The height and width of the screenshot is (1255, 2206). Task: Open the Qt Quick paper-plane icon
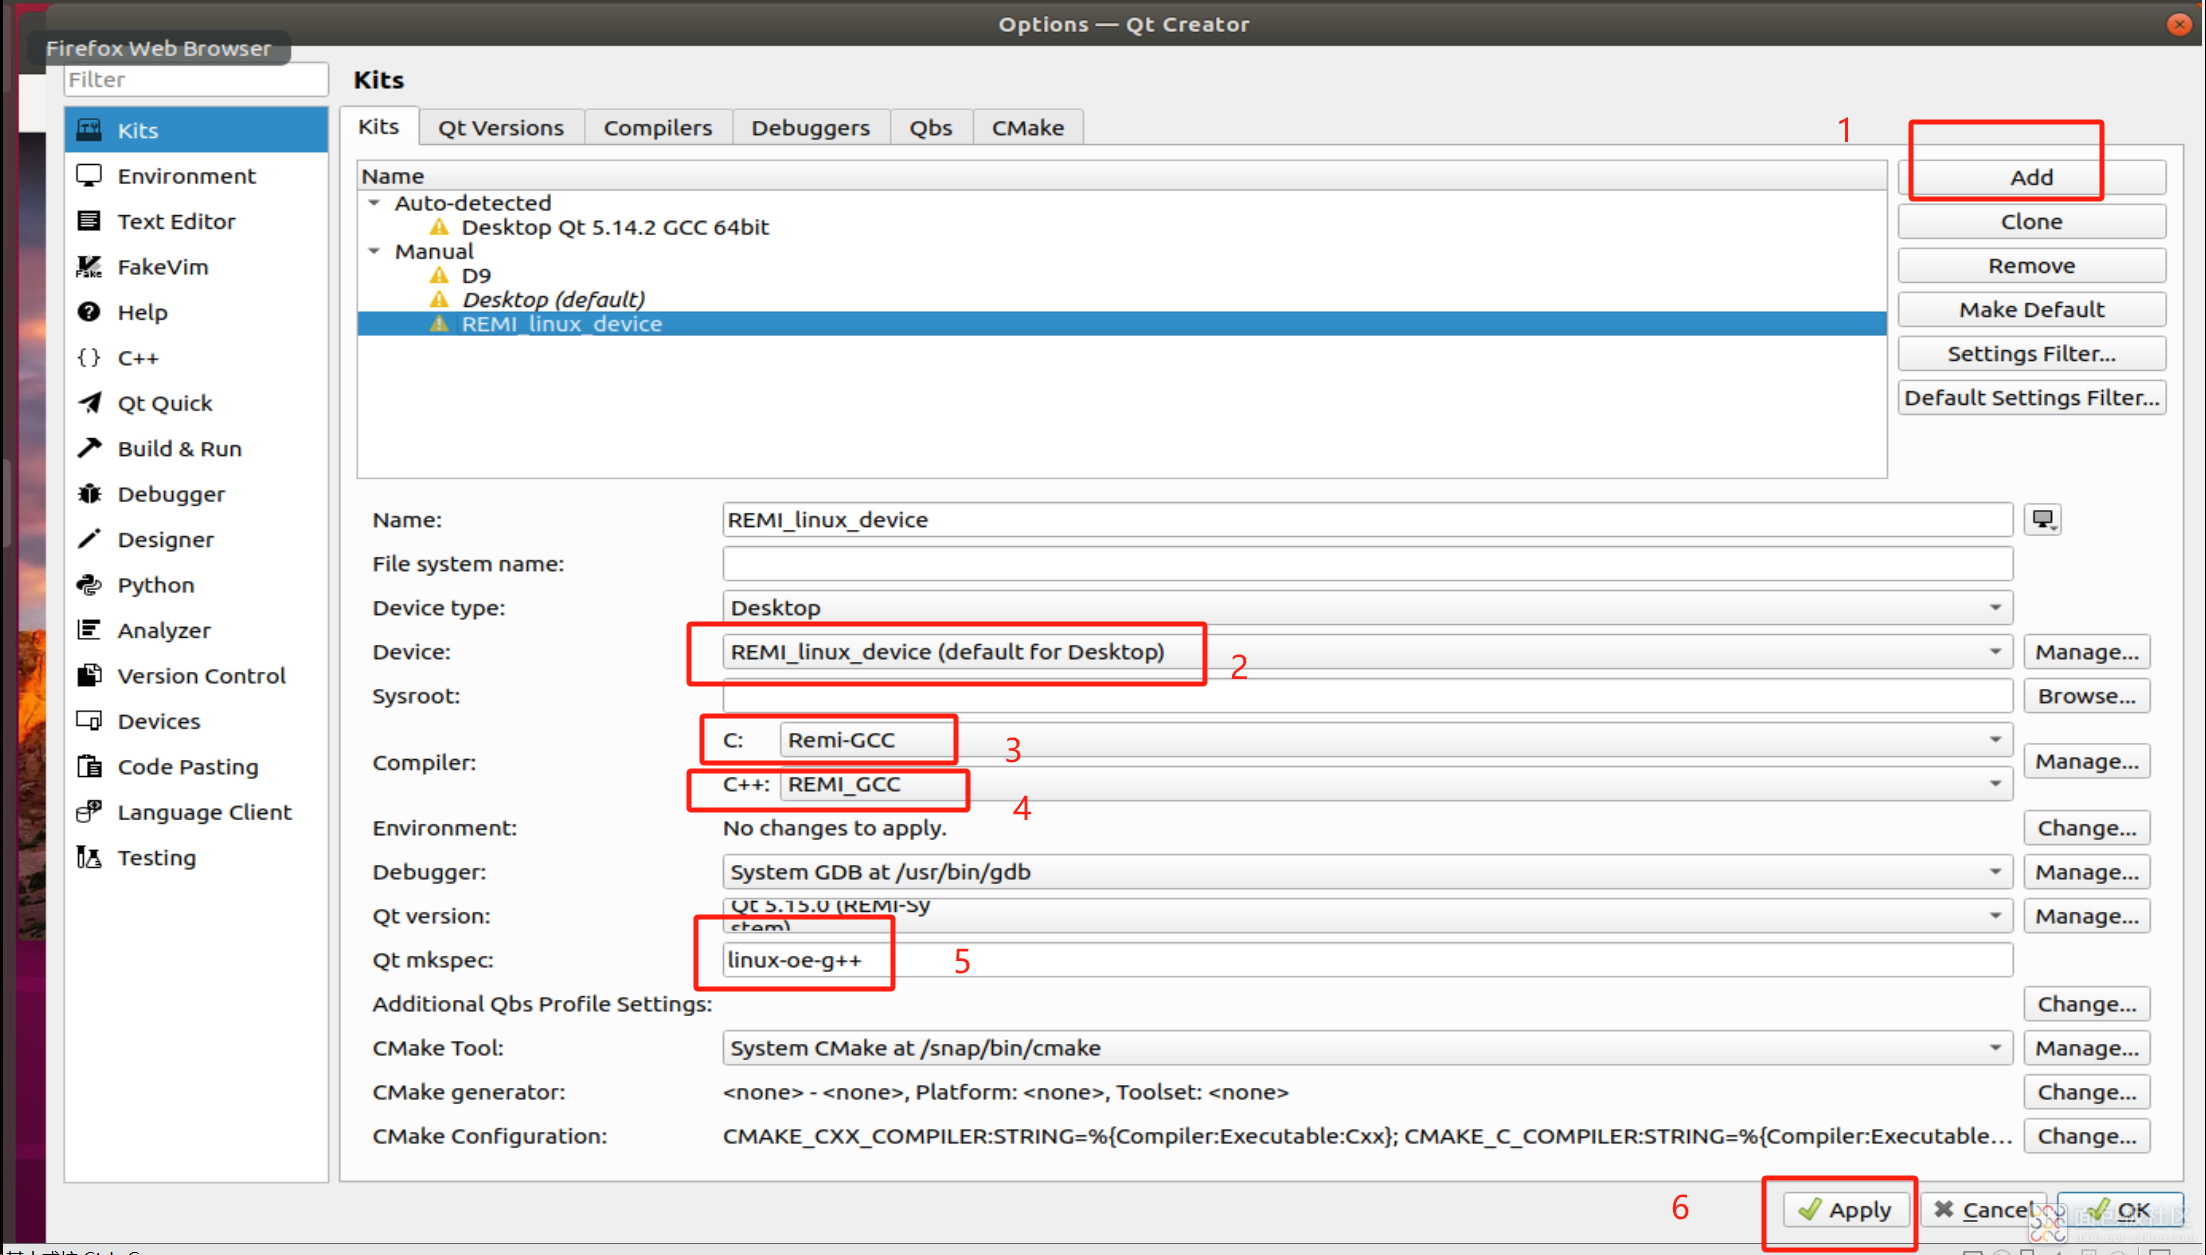point(89,403)
